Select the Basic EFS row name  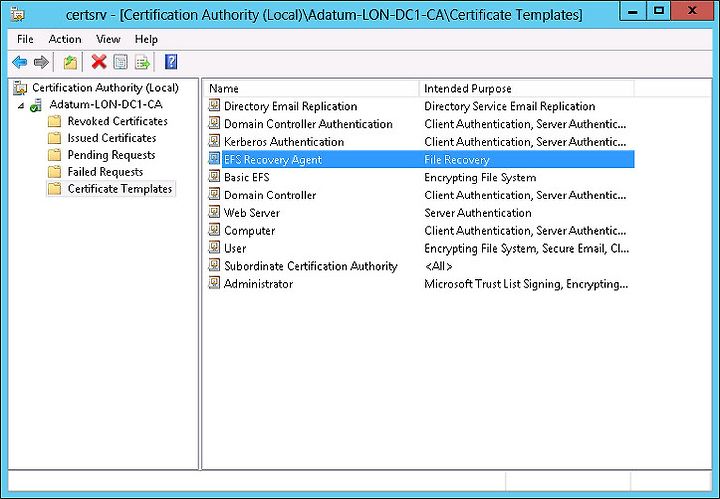click(247, 178)
